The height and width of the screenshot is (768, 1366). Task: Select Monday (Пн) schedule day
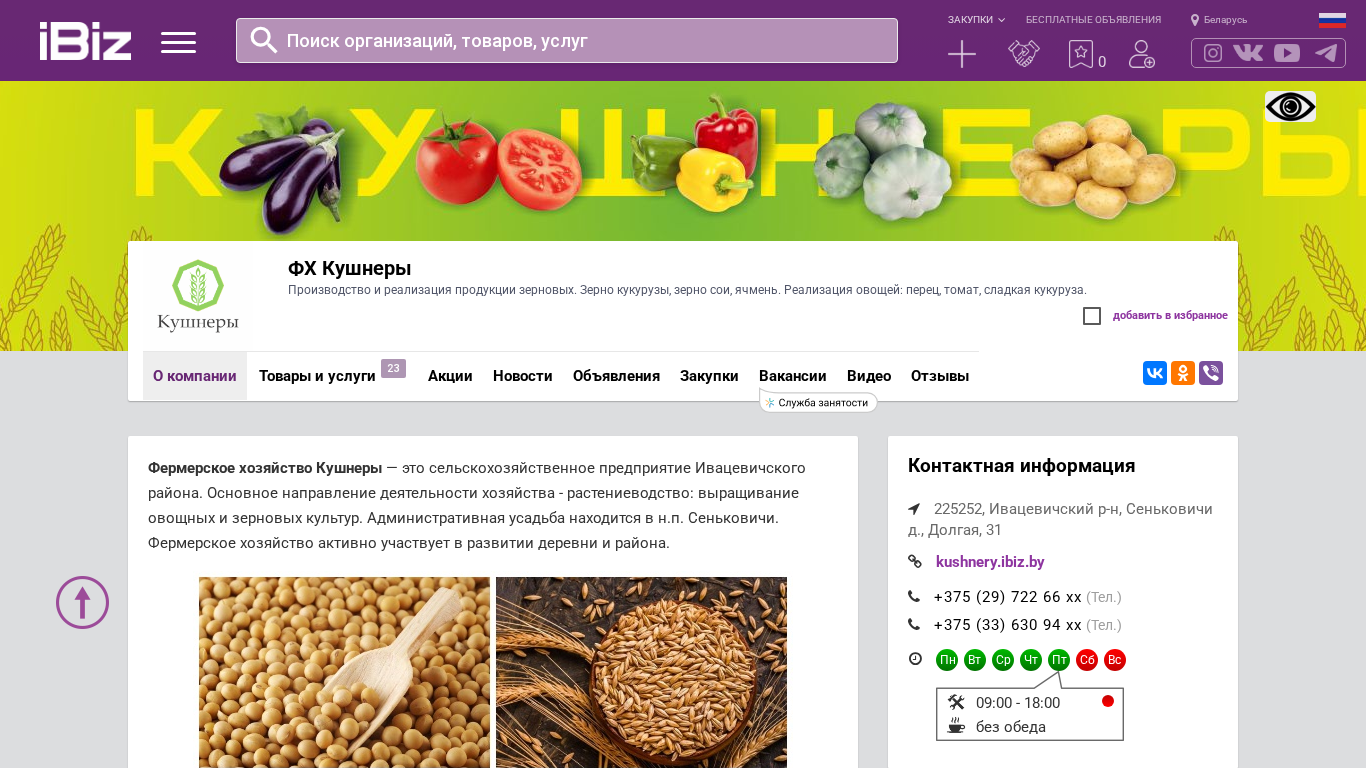947,660
